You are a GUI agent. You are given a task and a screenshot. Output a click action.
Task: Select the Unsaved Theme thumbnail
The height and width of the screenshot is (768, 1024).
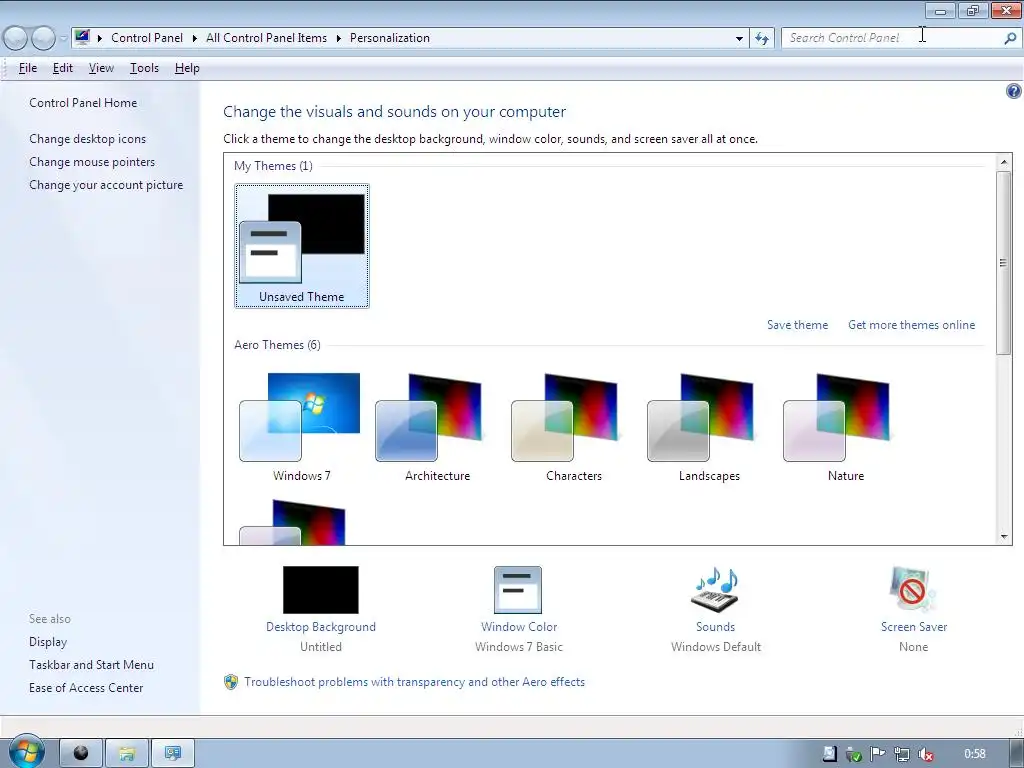pyautogui.click(x=302, y=246)
